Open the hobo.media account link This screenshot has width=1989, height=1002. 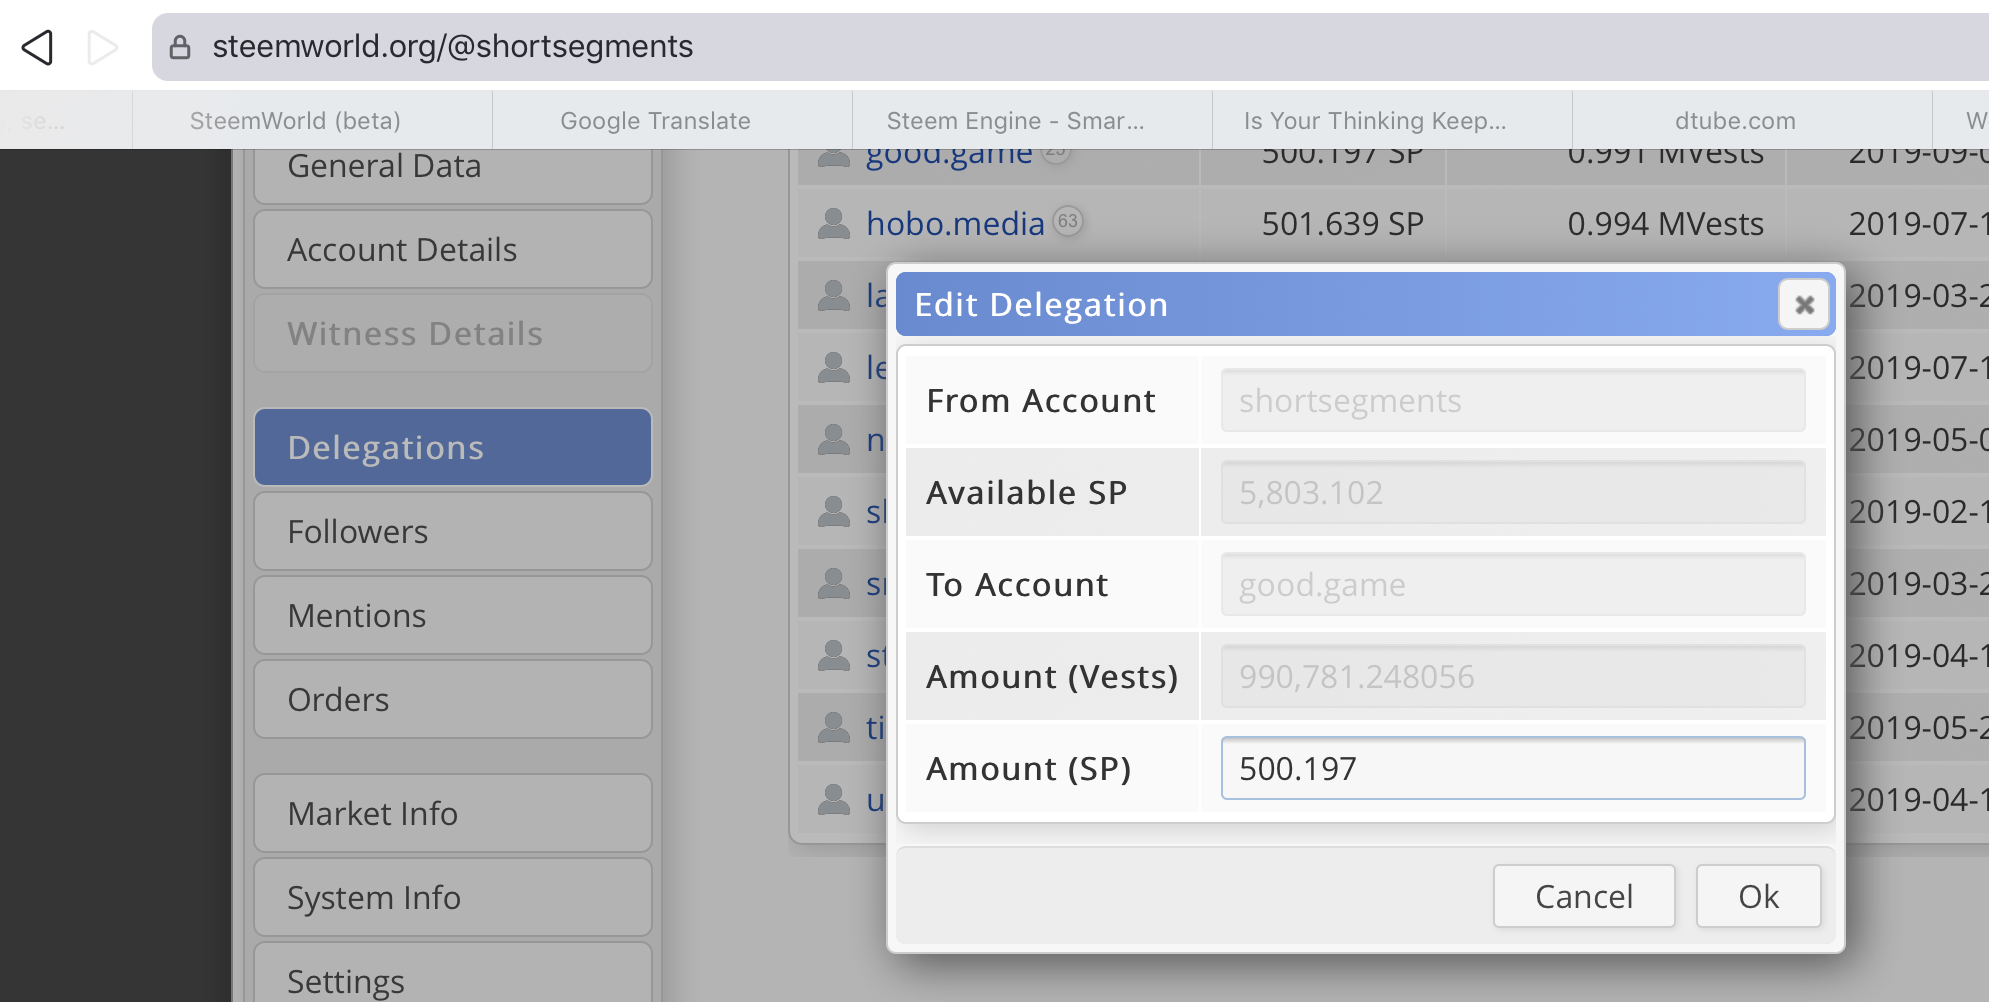[x=955, y=224]
